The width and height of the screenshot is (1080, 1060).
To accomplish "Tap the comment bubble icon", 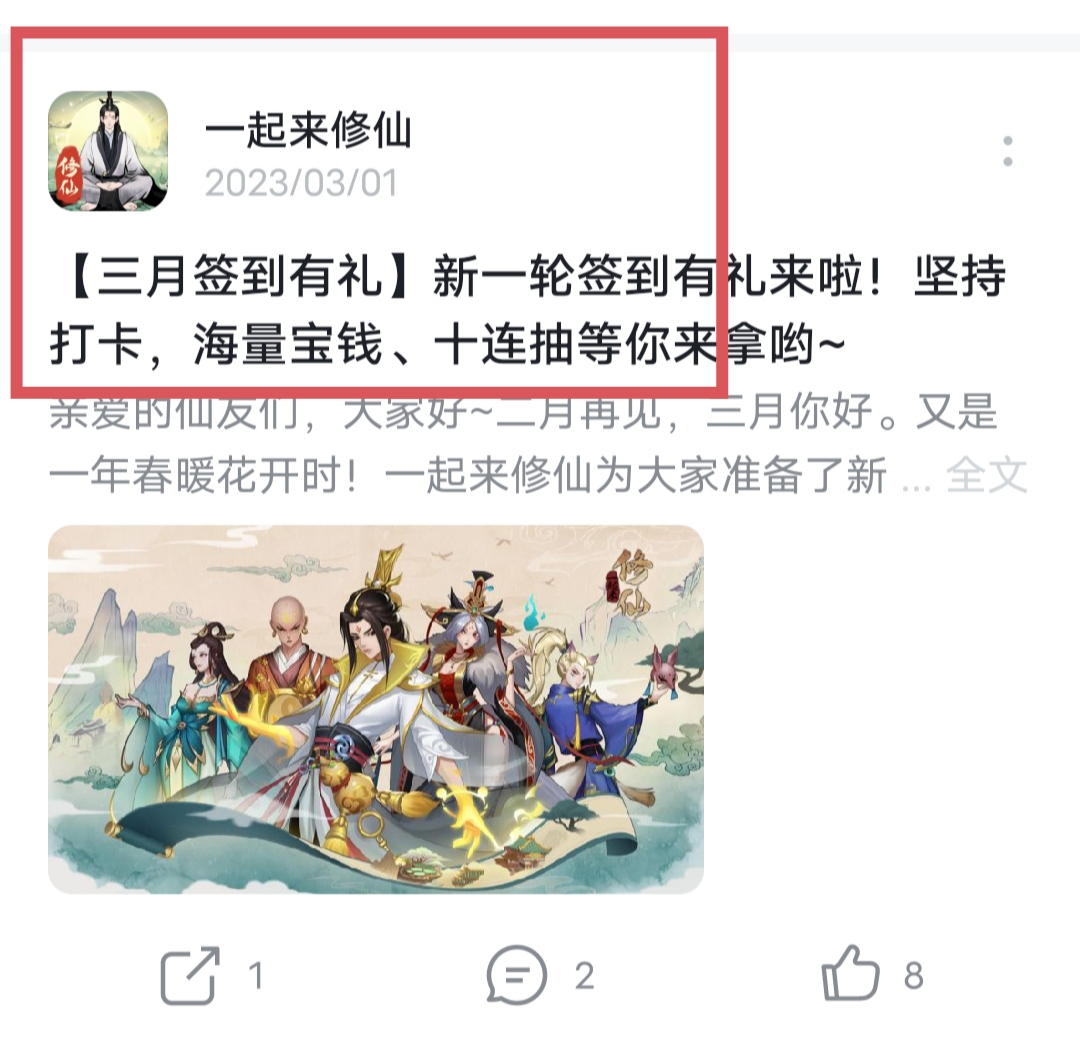I will pyautogui.click(x=516, y=975).
